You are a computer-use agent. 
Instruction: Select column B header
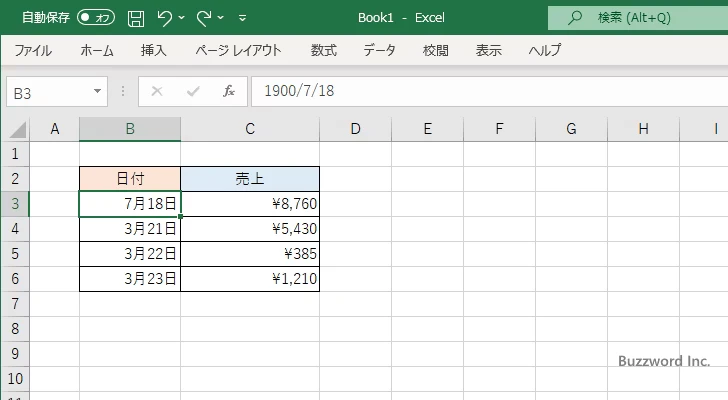pyautogui.click(x=130, y=129)
